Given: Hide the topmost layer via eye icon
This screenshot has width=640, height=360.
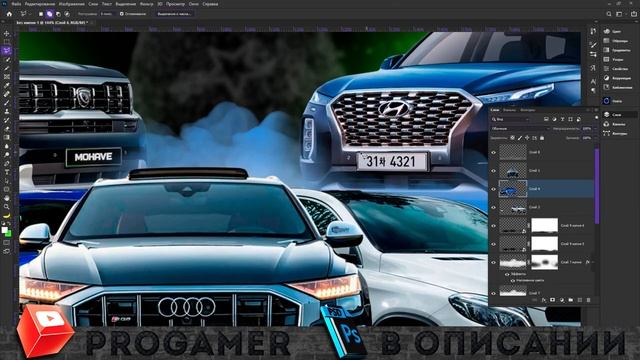Looking at the screenshot, I should (x=493, y=153).
